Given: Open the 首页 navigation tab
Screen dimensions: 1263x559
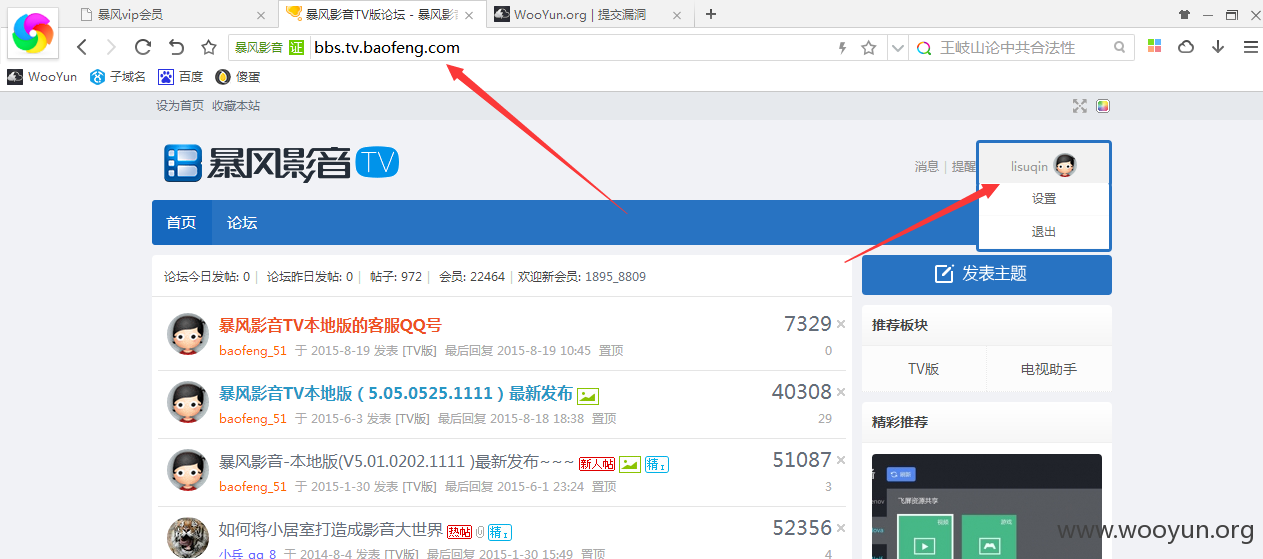Looking at the screenshot, I should click(182, 222).
